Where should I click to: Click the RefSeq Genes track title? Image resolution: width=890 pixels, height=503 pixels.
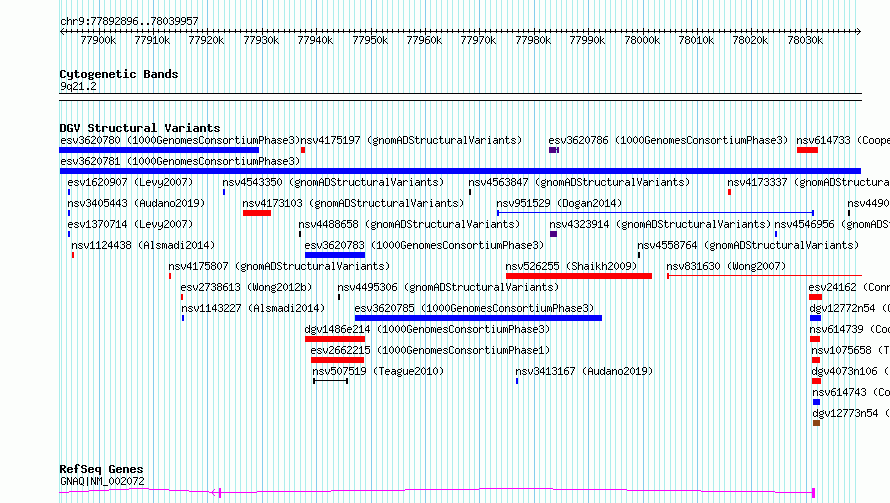pyautogui.click(x=101, y=469)
